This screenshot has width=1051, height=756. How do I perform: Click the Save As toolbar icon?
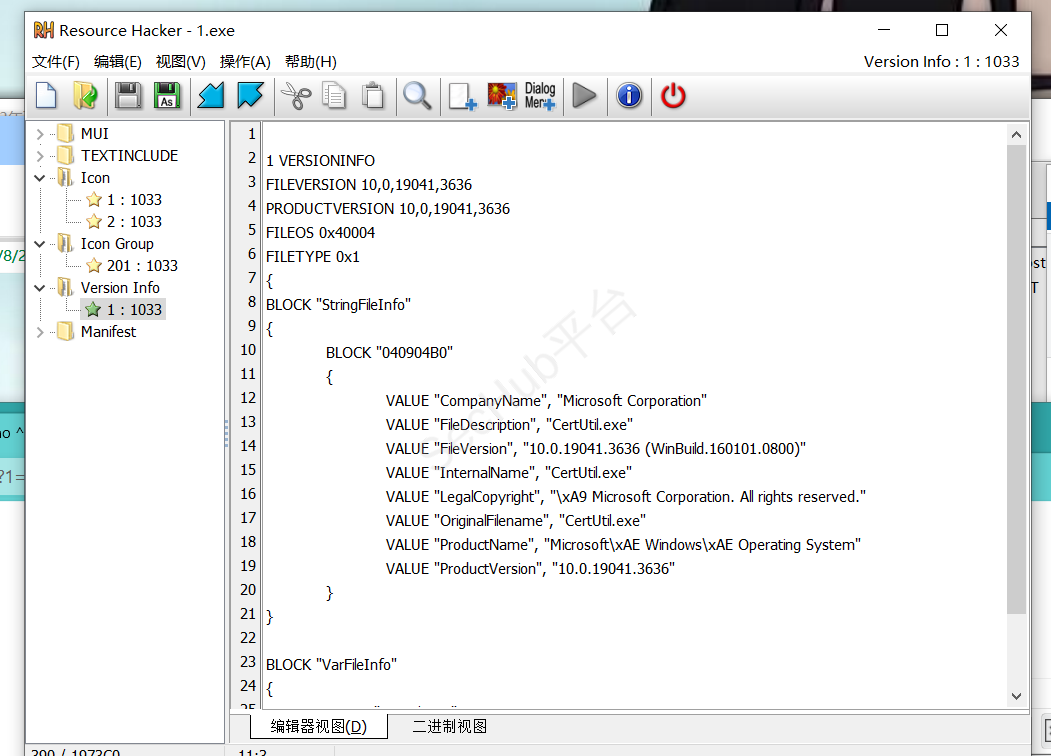[167, 96]
